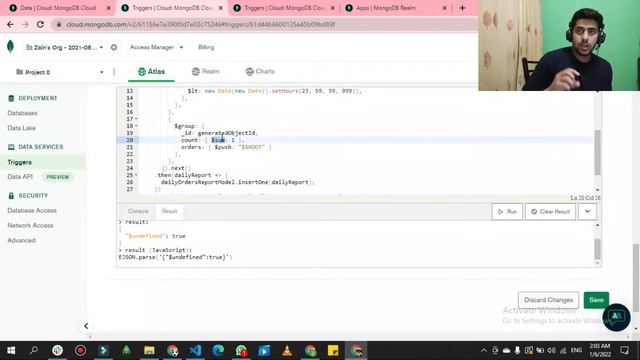This screenshot has height=360, width=640.
Task: Open the dropdown arrow beside Clear Result
Action: point(587,211)
